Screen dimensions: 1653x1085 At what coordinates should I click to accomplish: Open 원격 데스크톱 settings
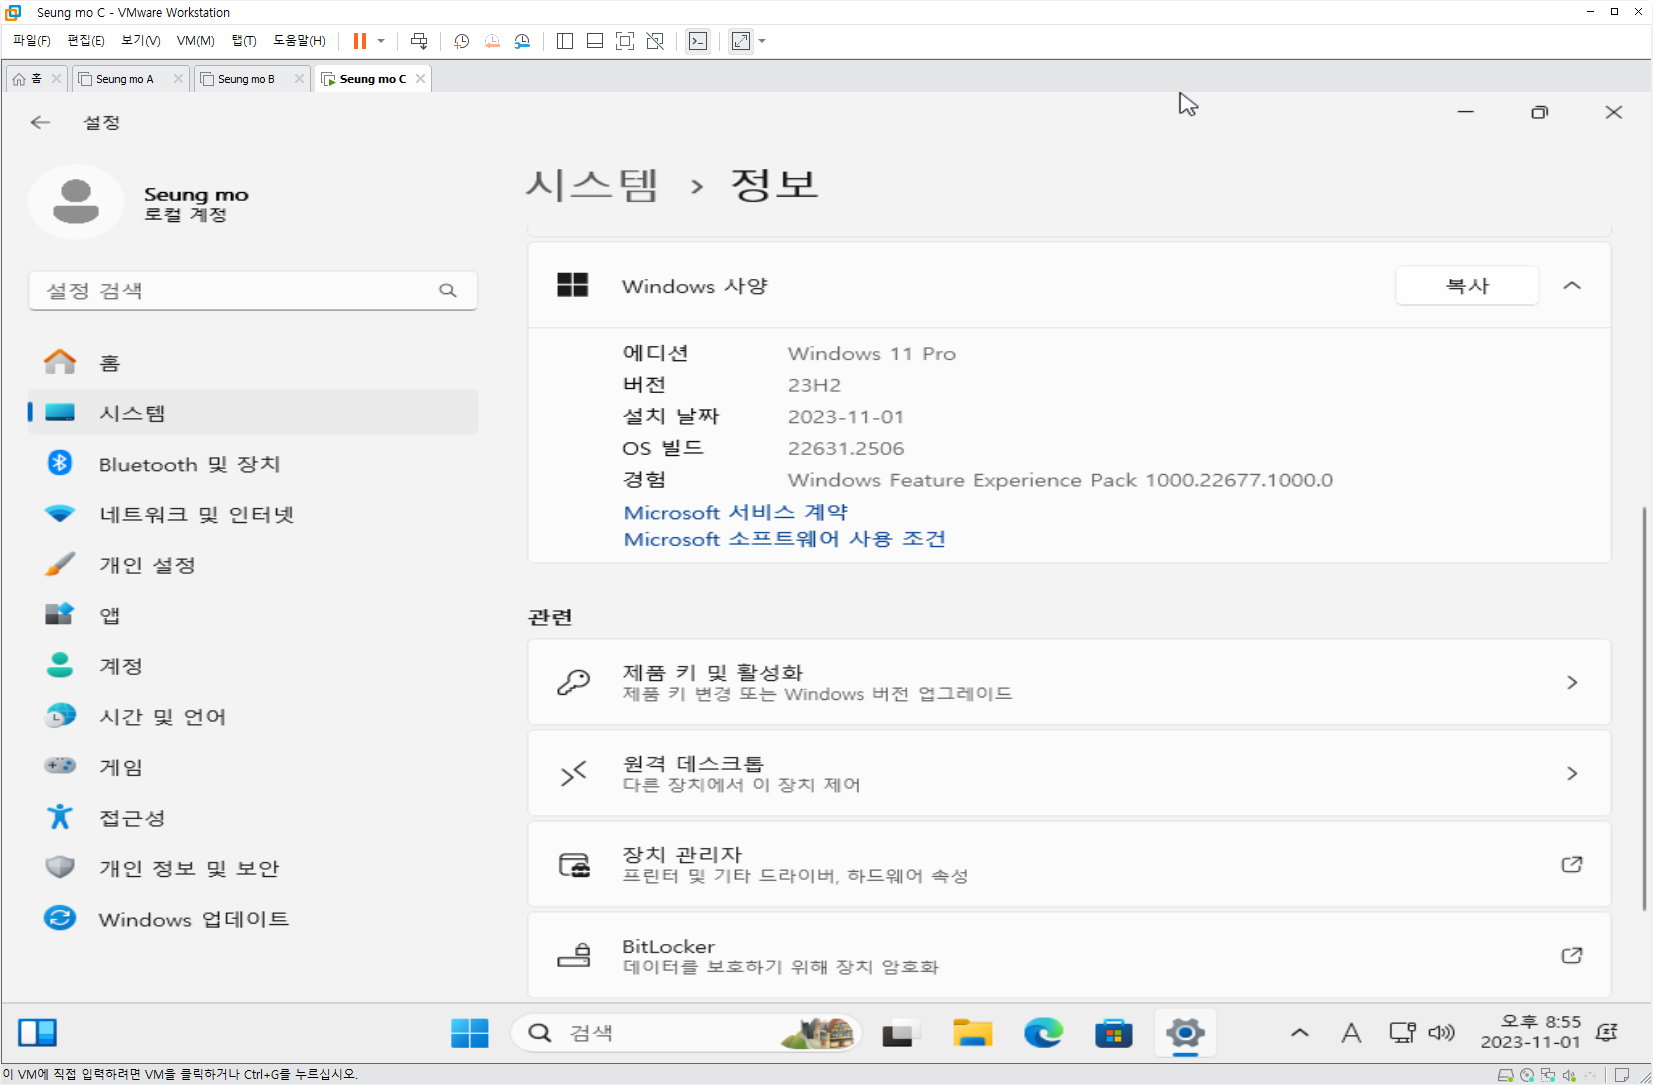[1069, 773]
